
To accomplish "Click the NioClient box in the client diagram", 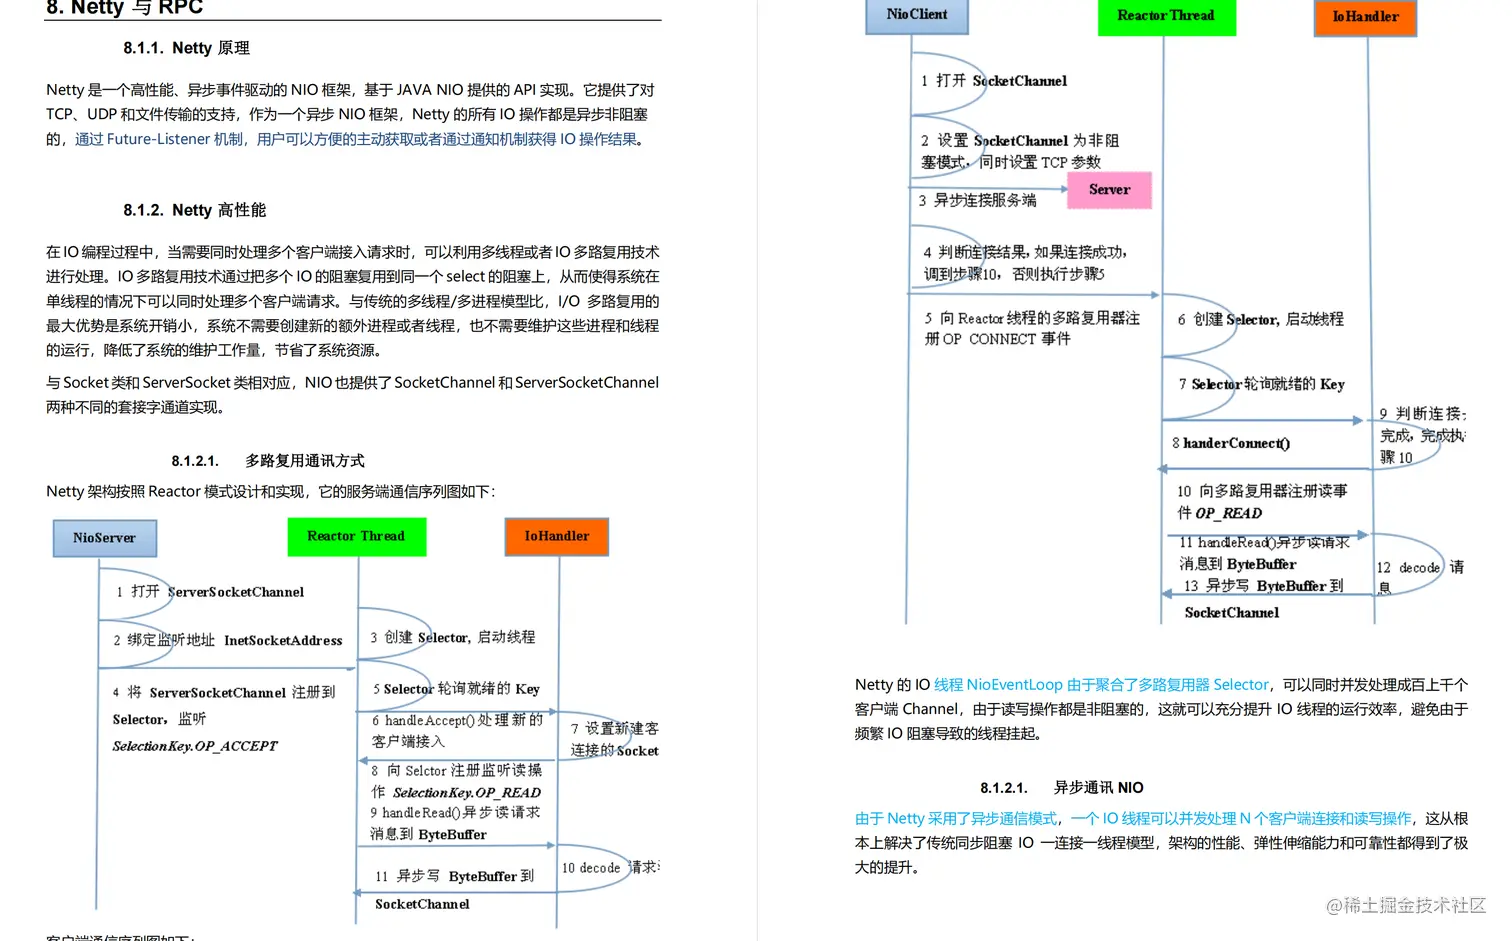I will pos(917,15).
